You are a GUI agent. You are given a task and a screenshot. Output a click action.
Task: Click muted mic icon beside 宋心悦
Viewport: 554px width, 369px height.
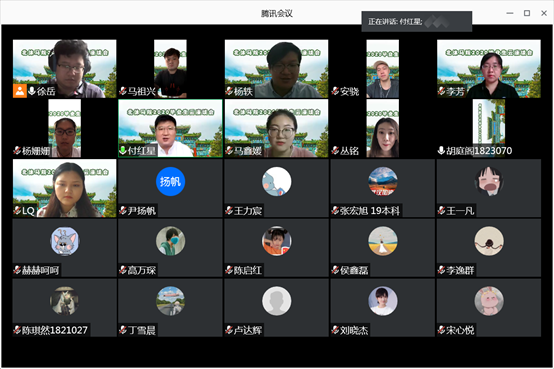coord(442,330)
